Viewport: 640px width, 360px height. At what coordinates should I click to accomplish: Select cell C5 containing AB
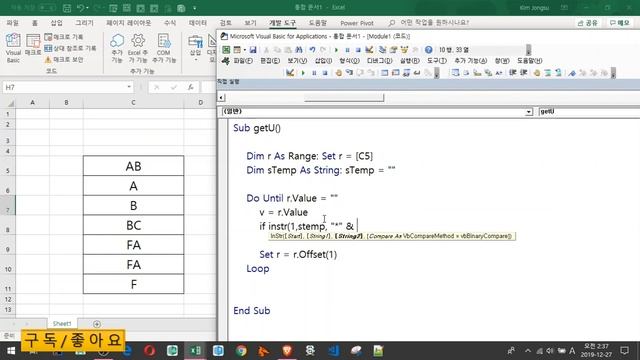click(133, 166)
